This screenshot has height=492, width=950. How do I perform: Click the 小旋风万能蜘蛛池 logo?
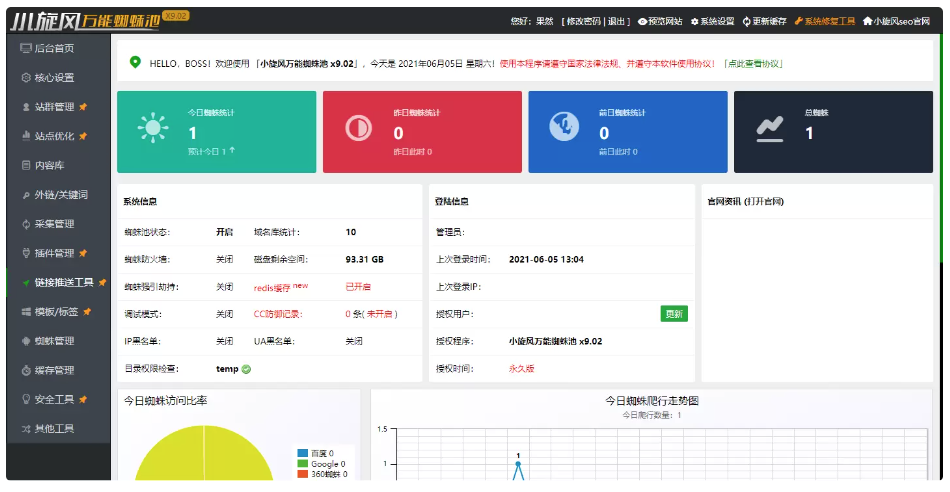[x=85, y=21]
